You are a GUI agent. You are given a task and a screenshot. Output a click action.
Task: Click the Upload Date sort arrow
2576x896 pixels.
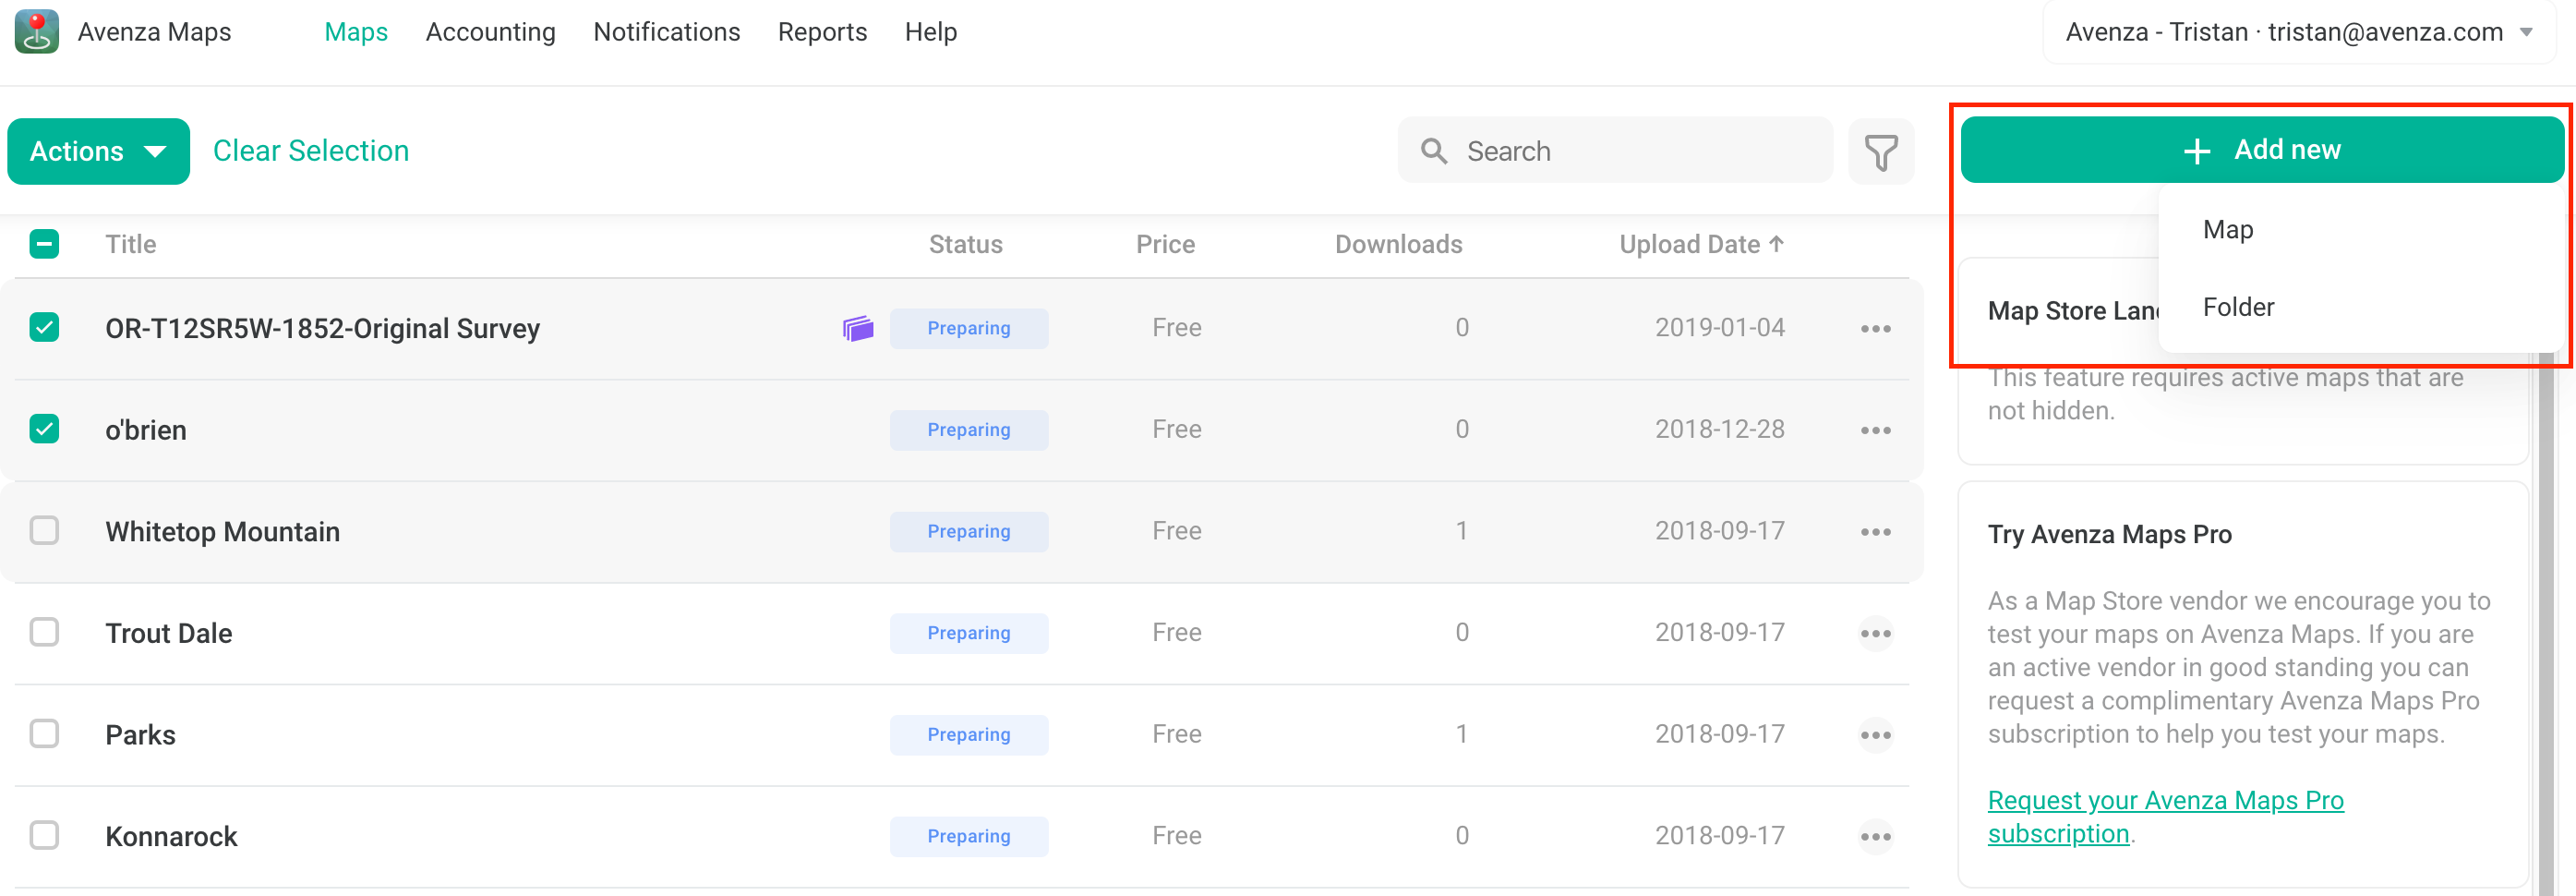(x=1776, y=244)
